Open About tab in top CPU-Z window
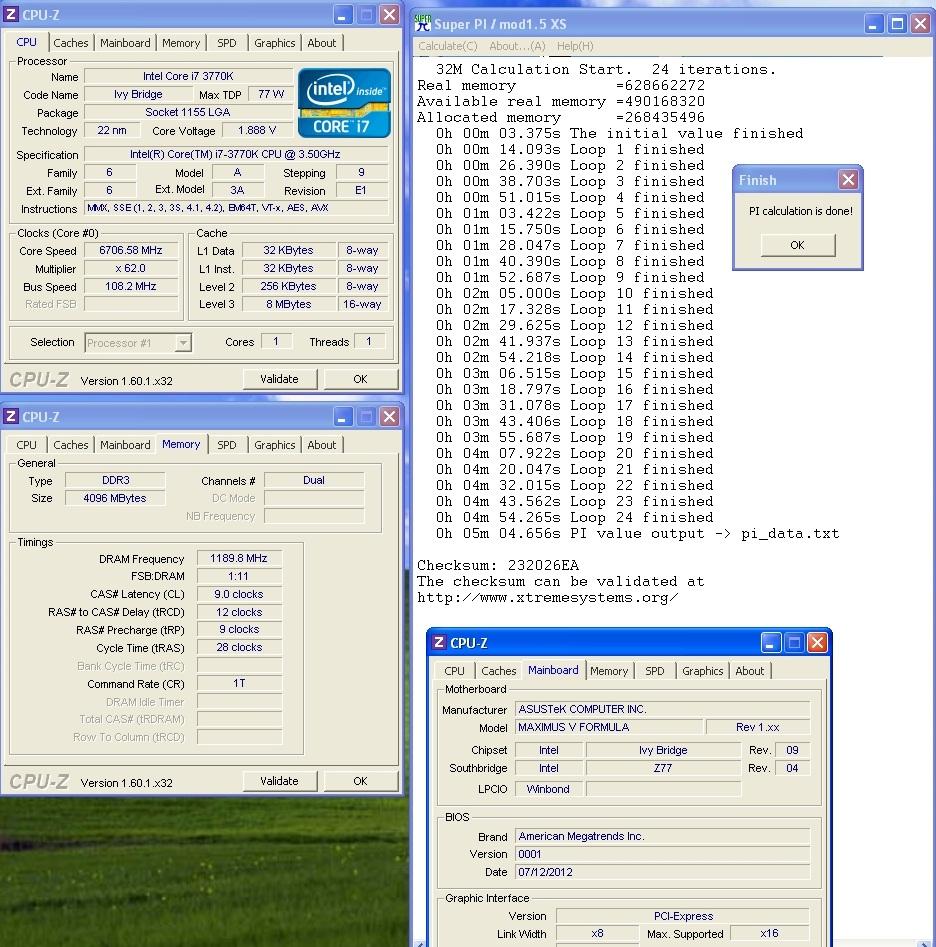This screenshot has width=936, height=947. pos(321,43)
